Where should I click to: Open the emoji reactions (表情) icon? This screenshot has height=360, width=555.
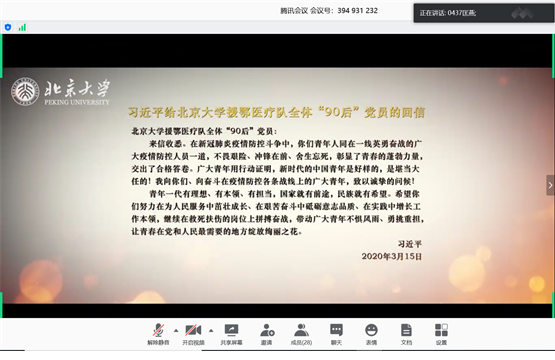371,335
